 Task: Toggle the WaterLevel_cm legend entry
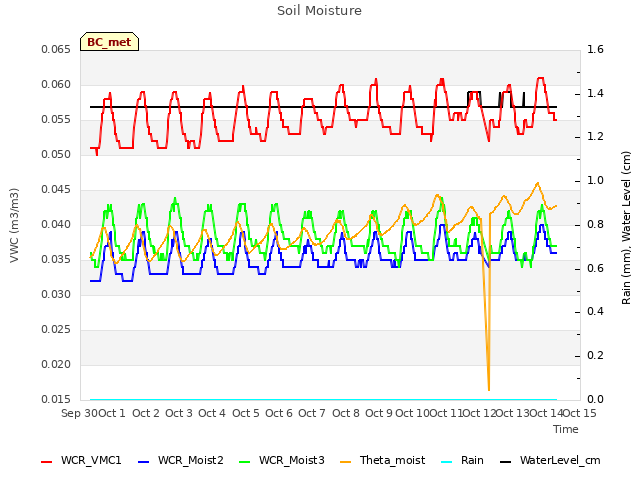550,460
